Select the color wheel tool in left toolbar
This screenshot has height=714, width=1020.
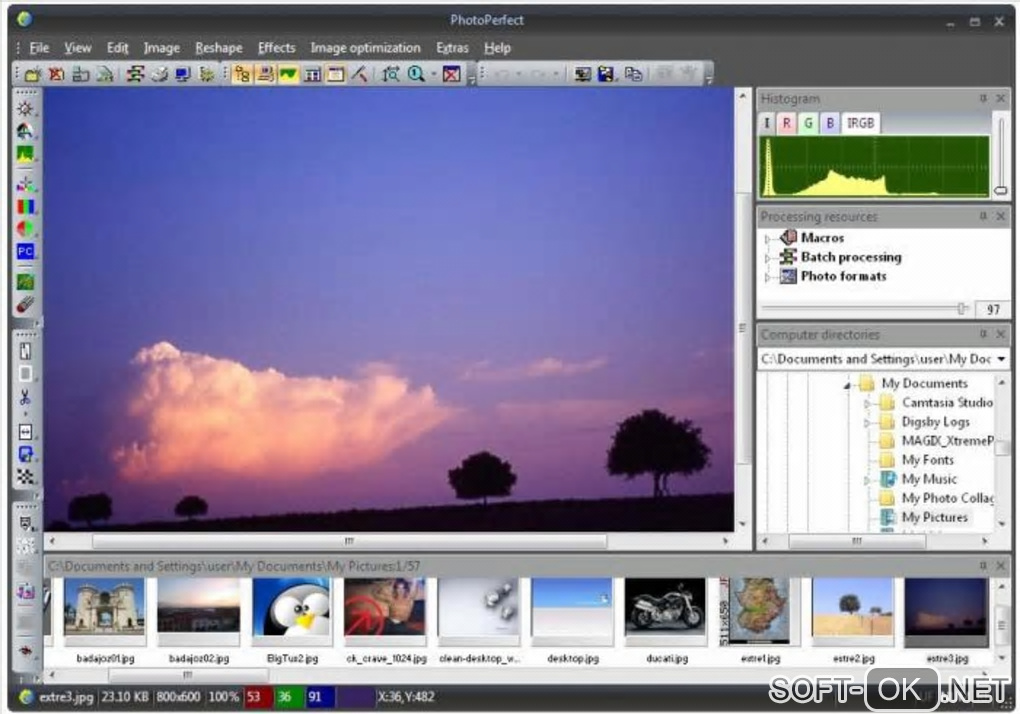(x=25, y=229)
